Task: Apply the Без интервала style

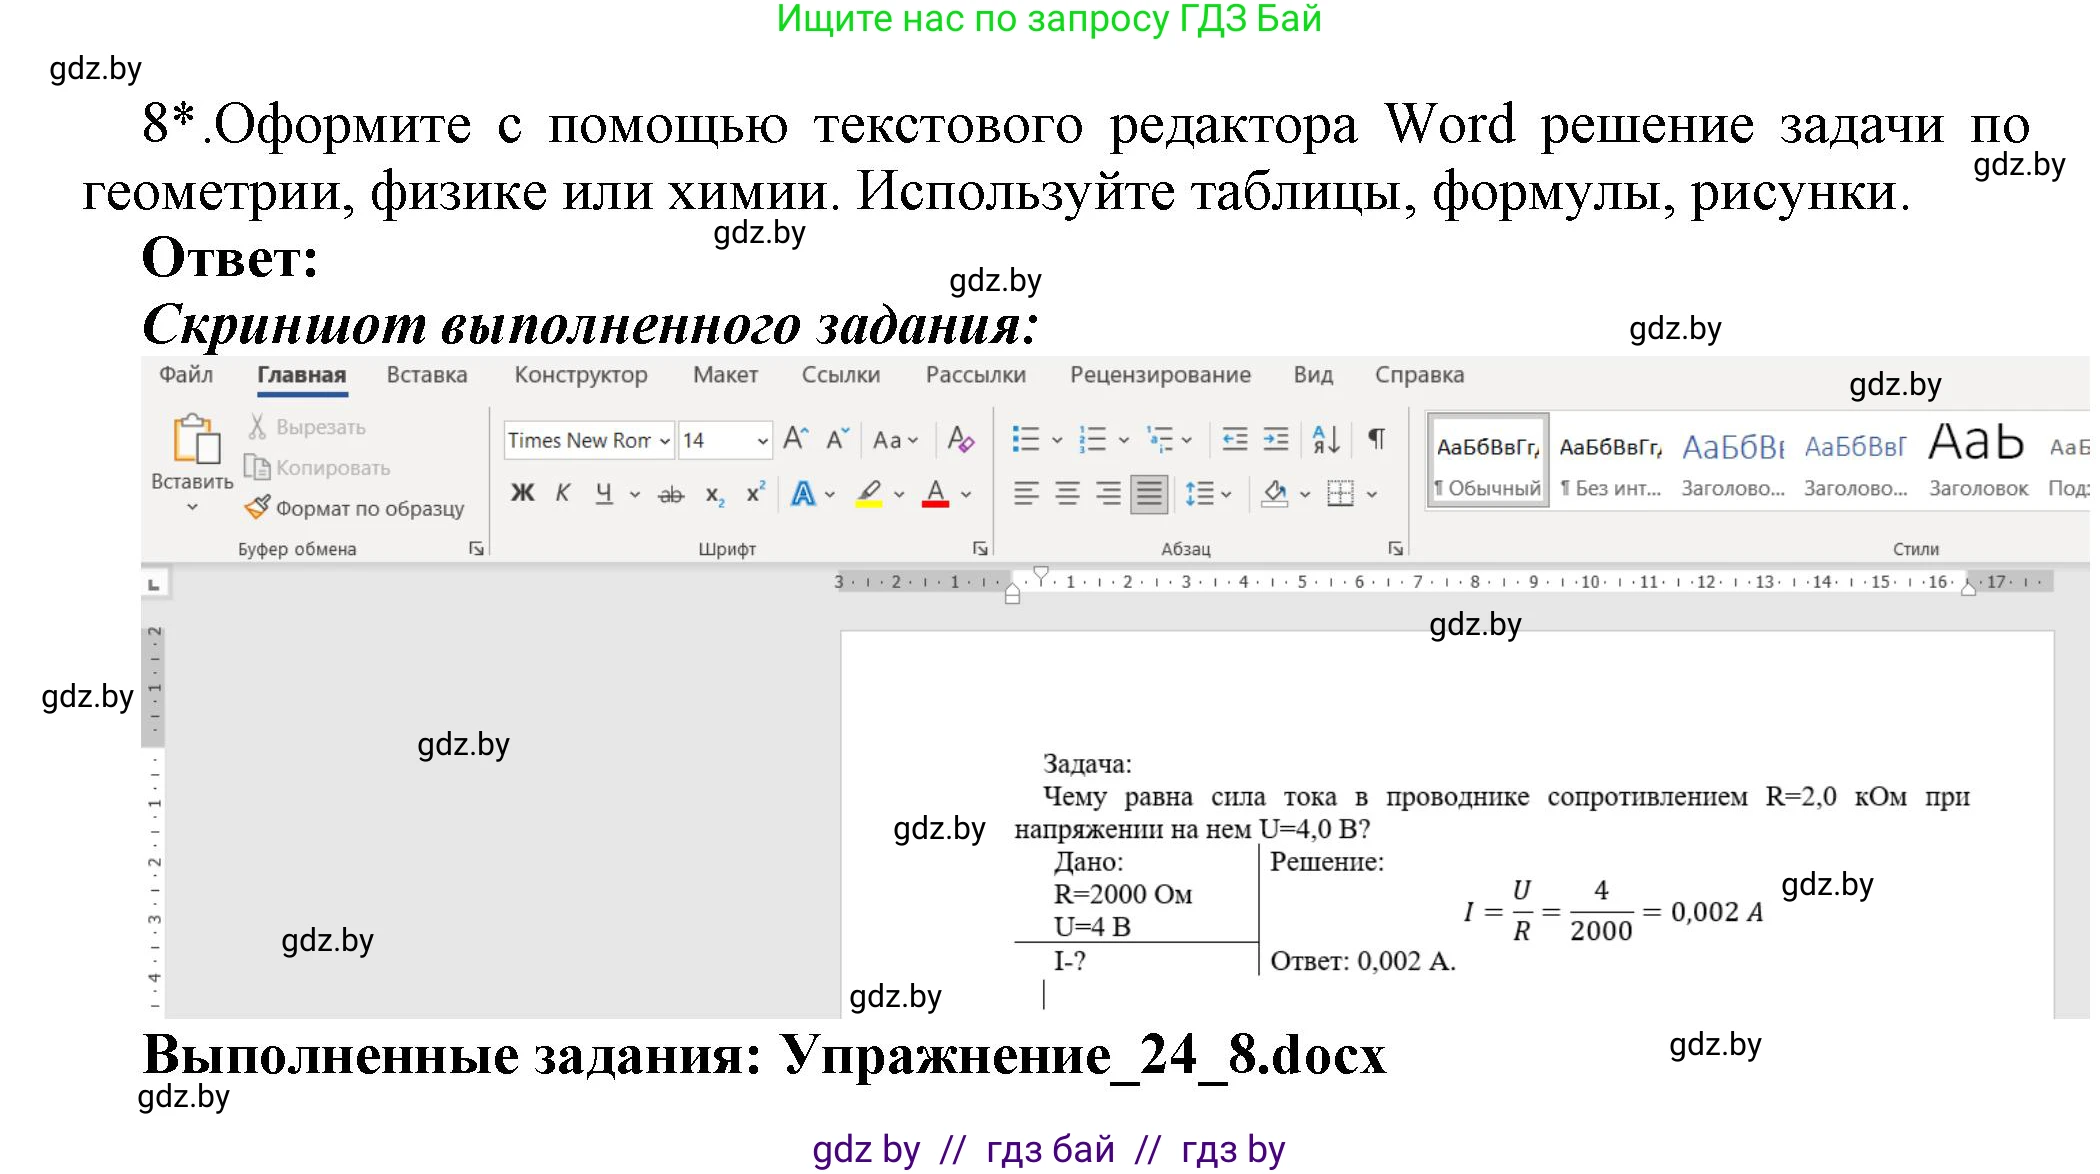Action: pos(1611,461)
